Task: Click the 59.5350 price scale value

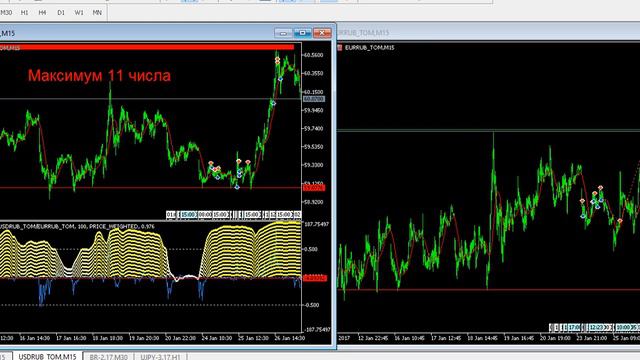Action: 313,147
